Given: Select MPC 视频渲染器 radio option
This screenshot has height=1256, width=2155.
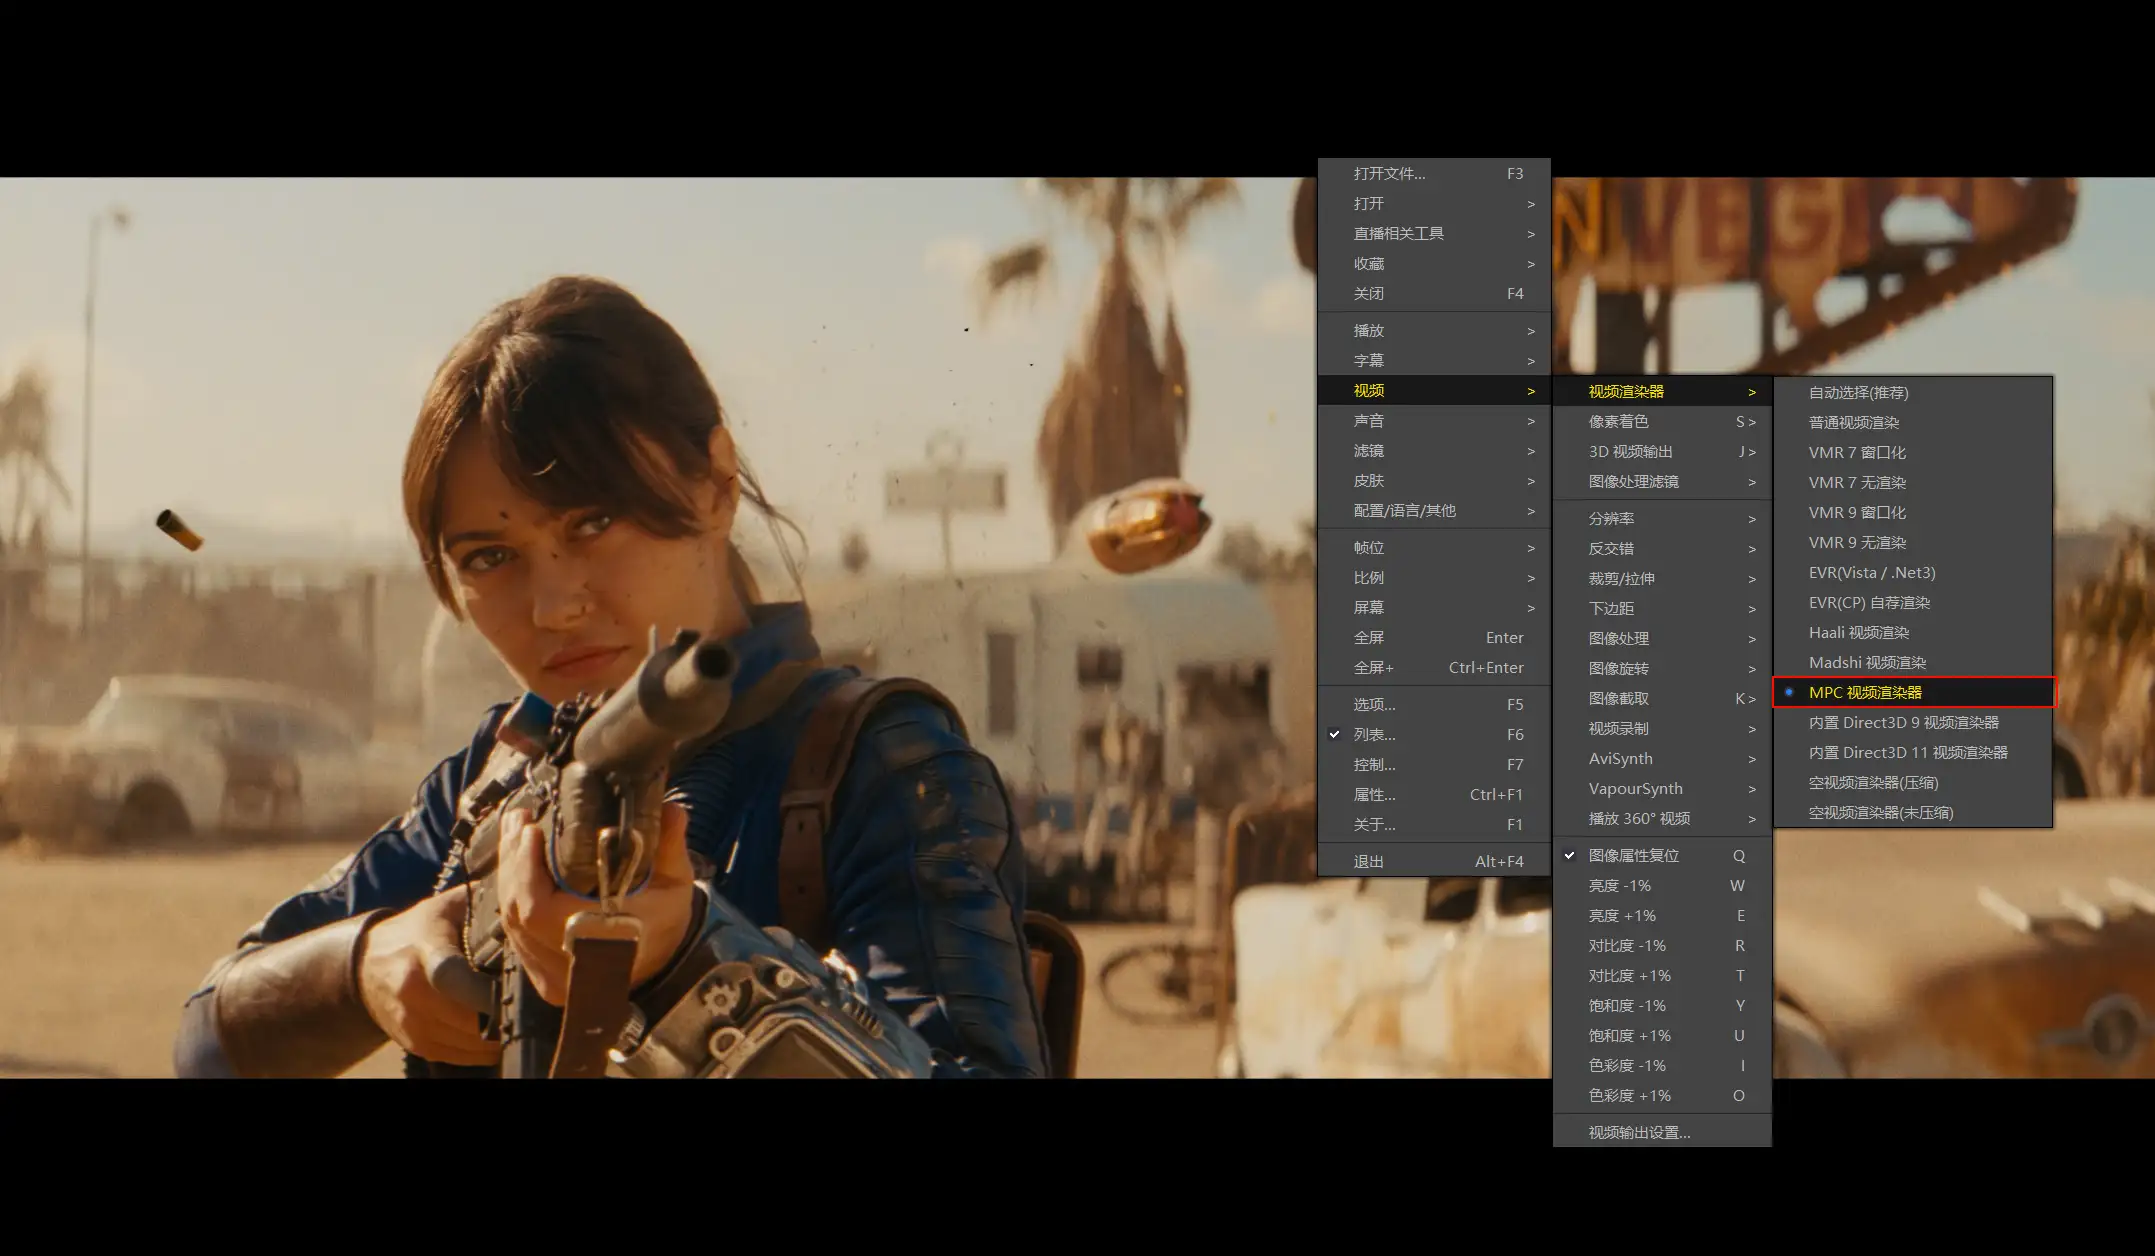Looking at the screenshot, I should [x=1864, y=692].
